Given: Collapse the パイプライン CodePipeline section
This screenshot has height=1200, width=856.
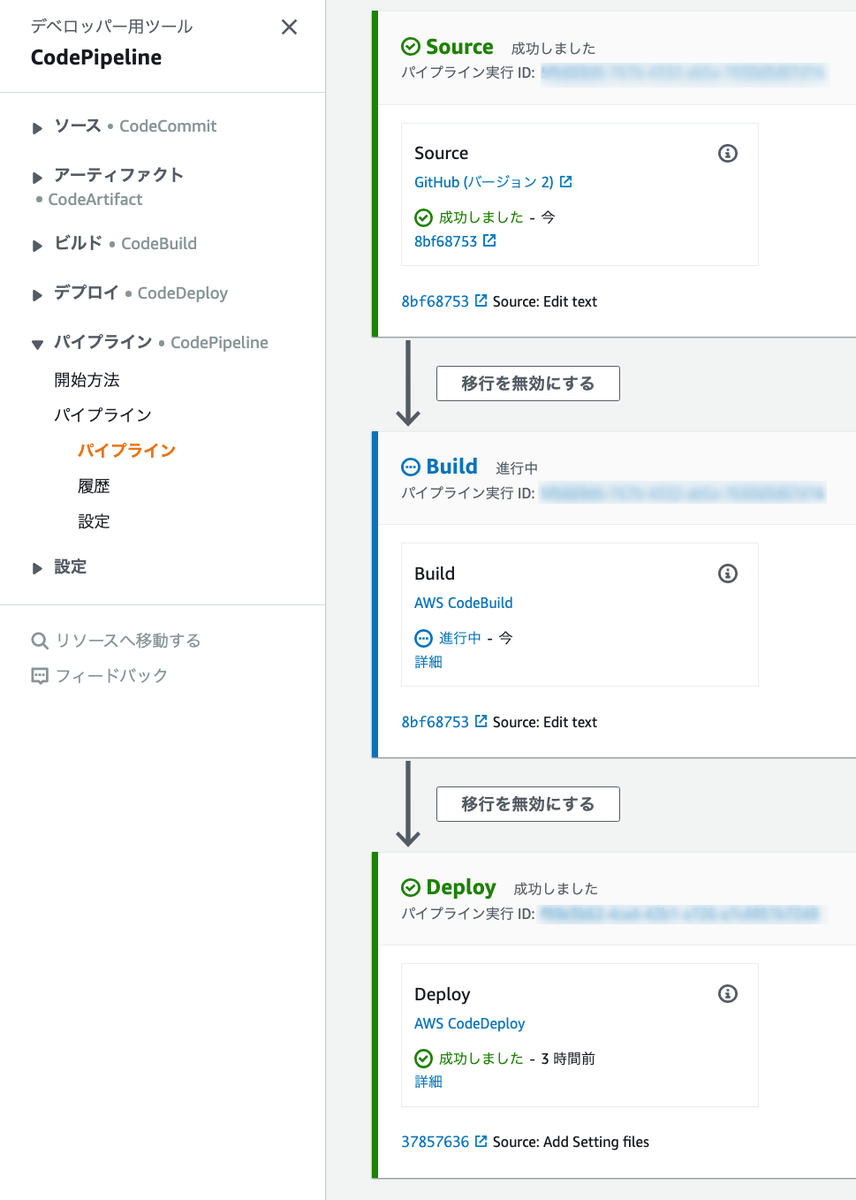Looking at the screenshot, I should tap(37, 344).
